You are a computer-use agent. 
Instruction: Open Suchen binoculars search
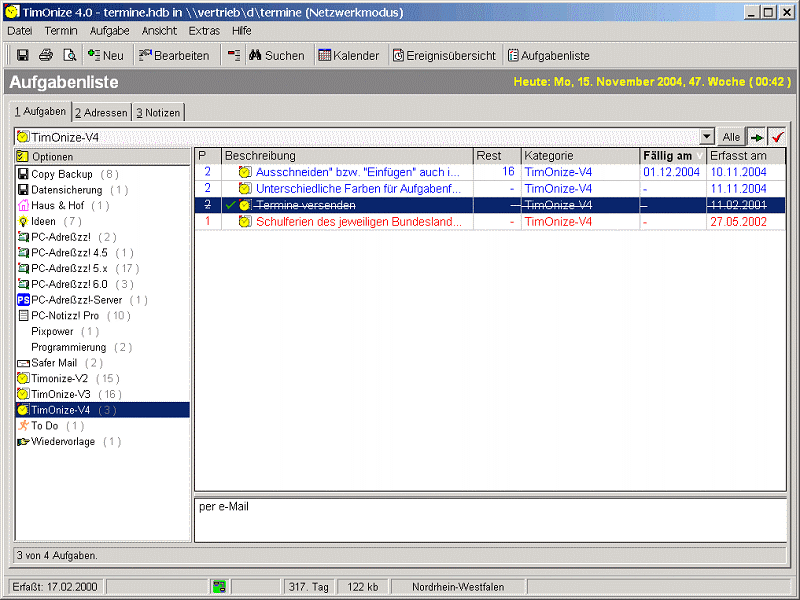pos(277,55)
